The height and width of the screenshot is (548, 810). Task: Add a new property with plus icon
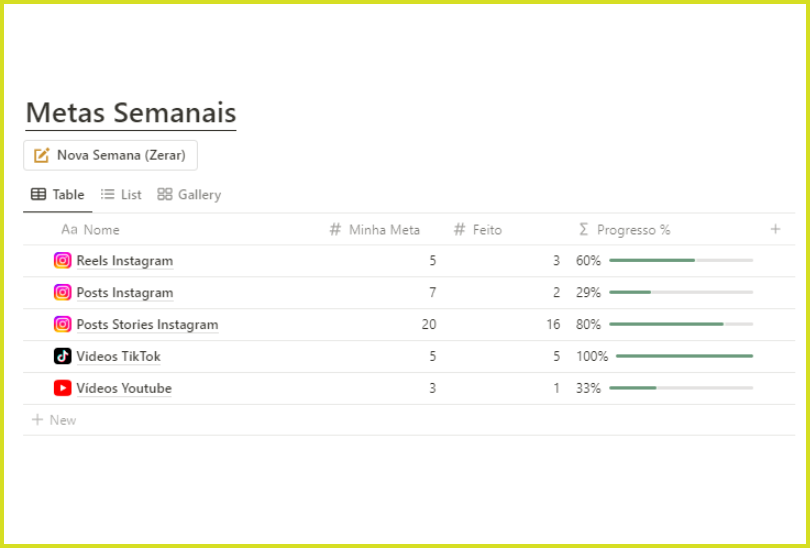[775, 229]
